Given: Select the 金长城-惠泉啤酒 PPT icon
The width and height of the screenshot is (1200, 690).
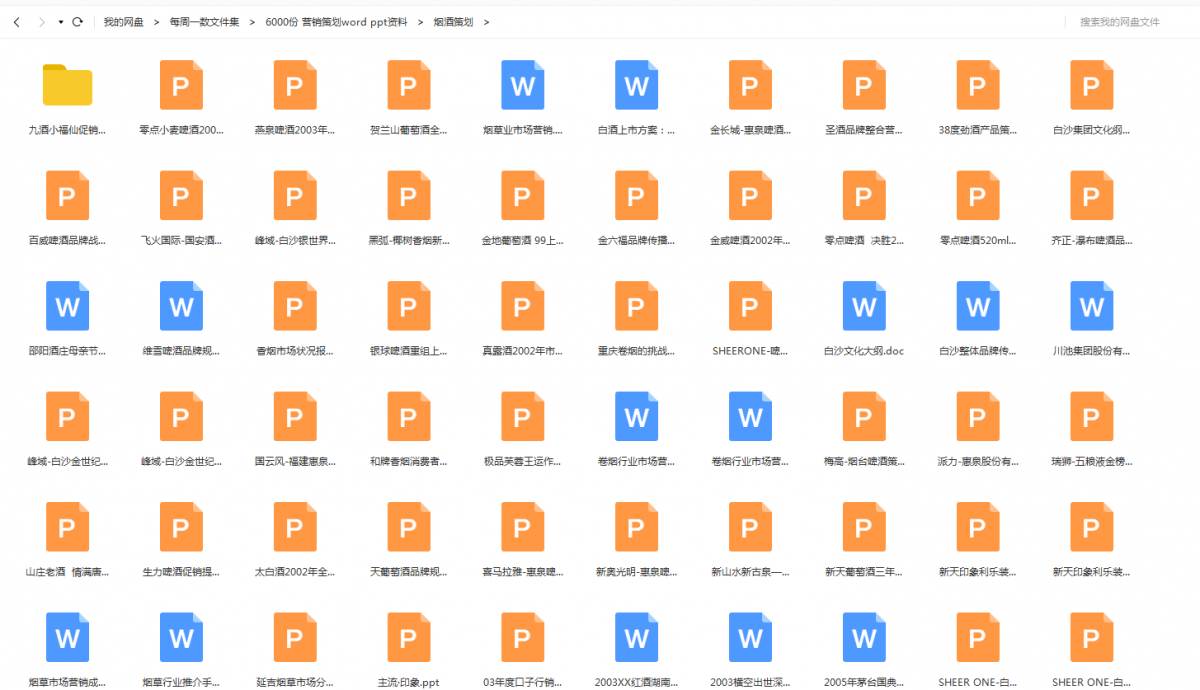Looking at the screenshot, I should [x=751, y=85].
